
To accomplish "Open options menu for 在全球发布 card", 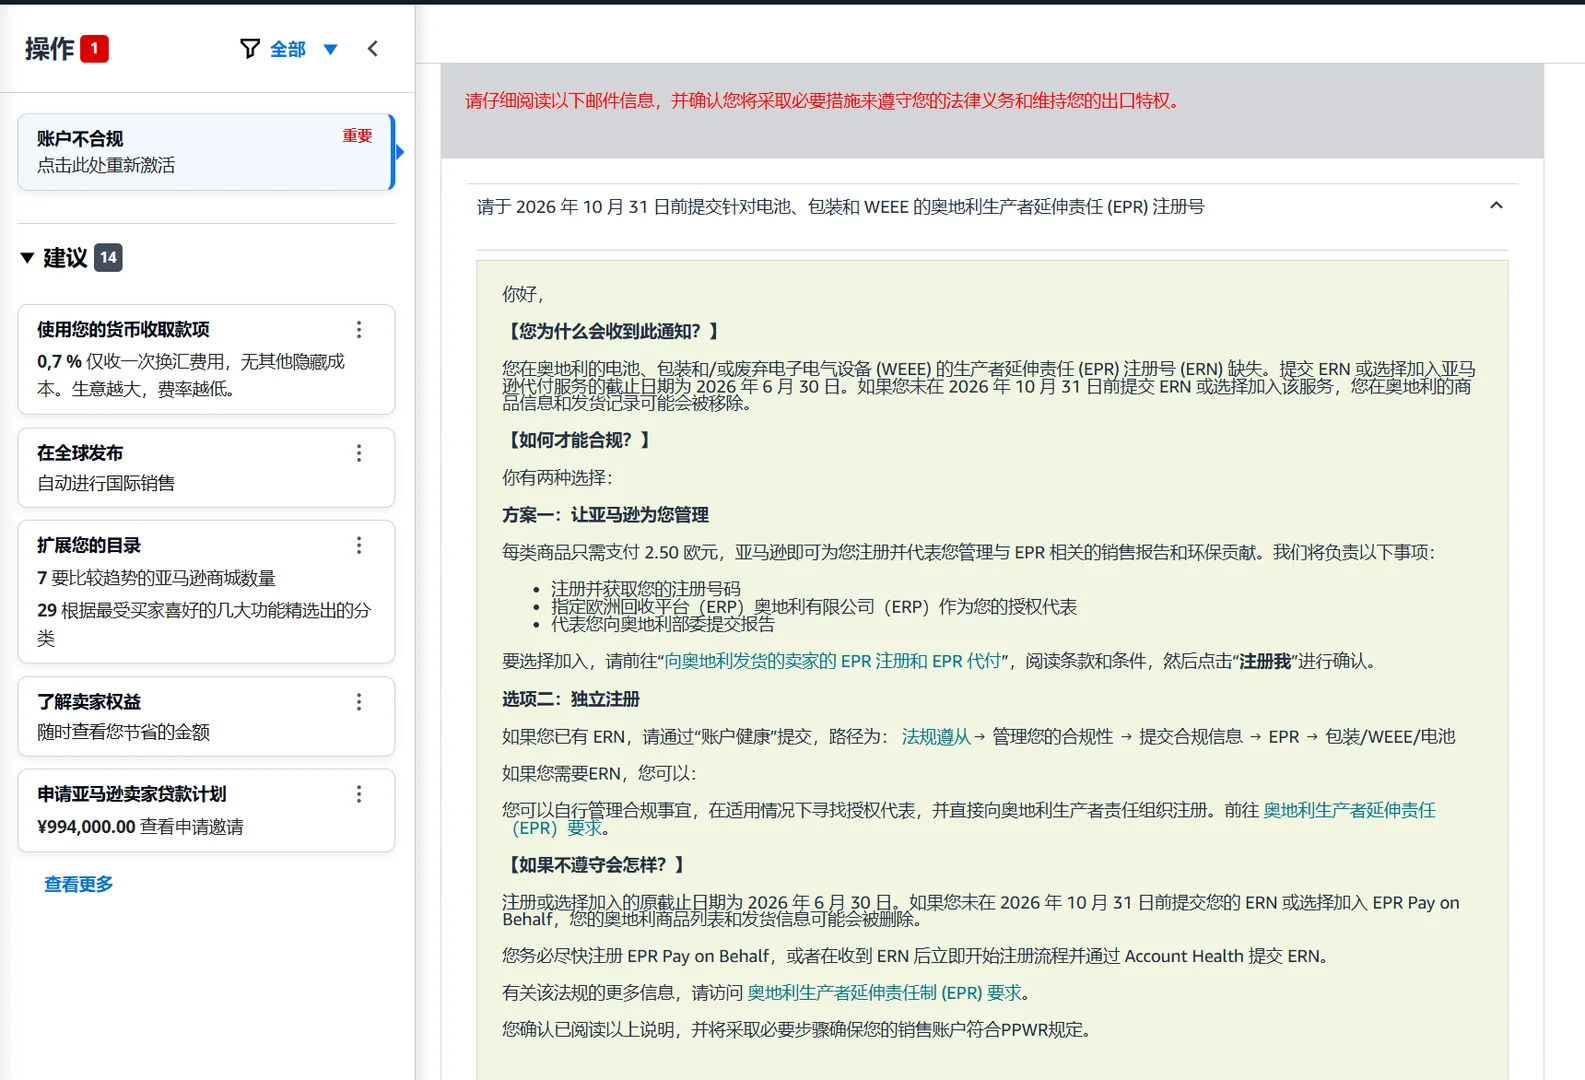I will (359, 453).
